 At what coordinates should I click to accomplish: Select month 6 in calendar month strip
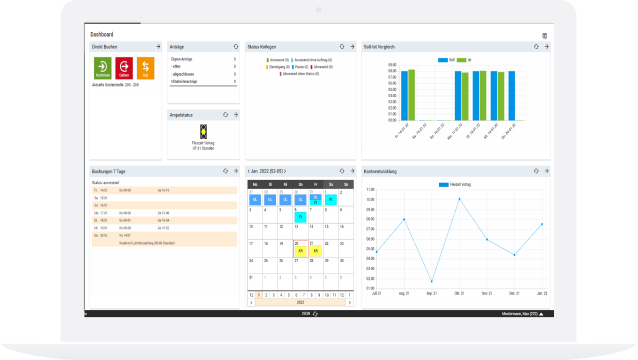pyautogui.click(x=296, y=295)
